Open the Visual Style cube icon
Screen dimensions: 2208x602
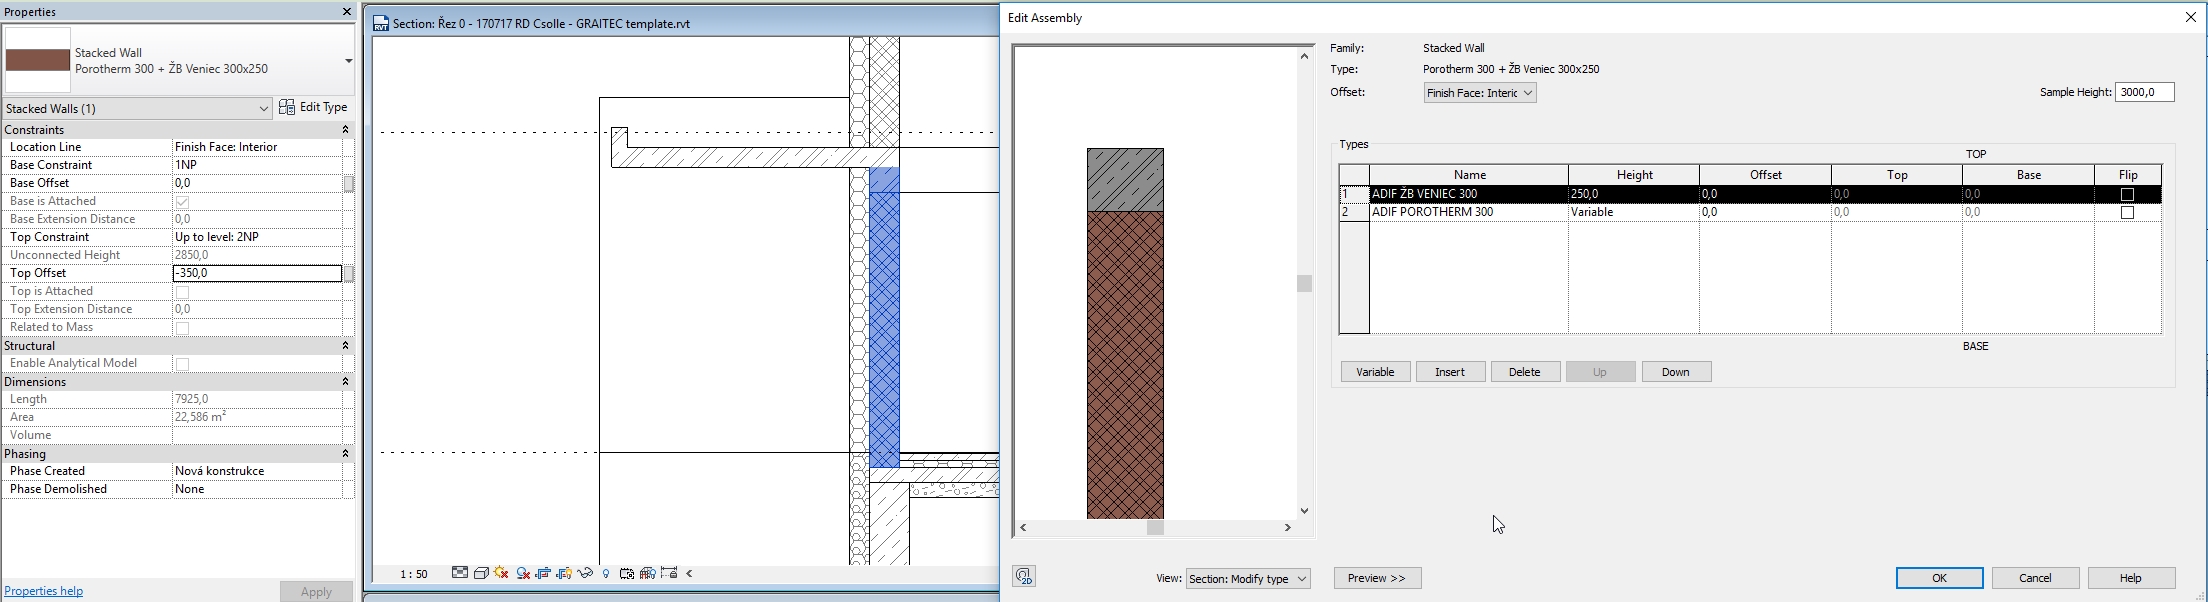point(481,573)
